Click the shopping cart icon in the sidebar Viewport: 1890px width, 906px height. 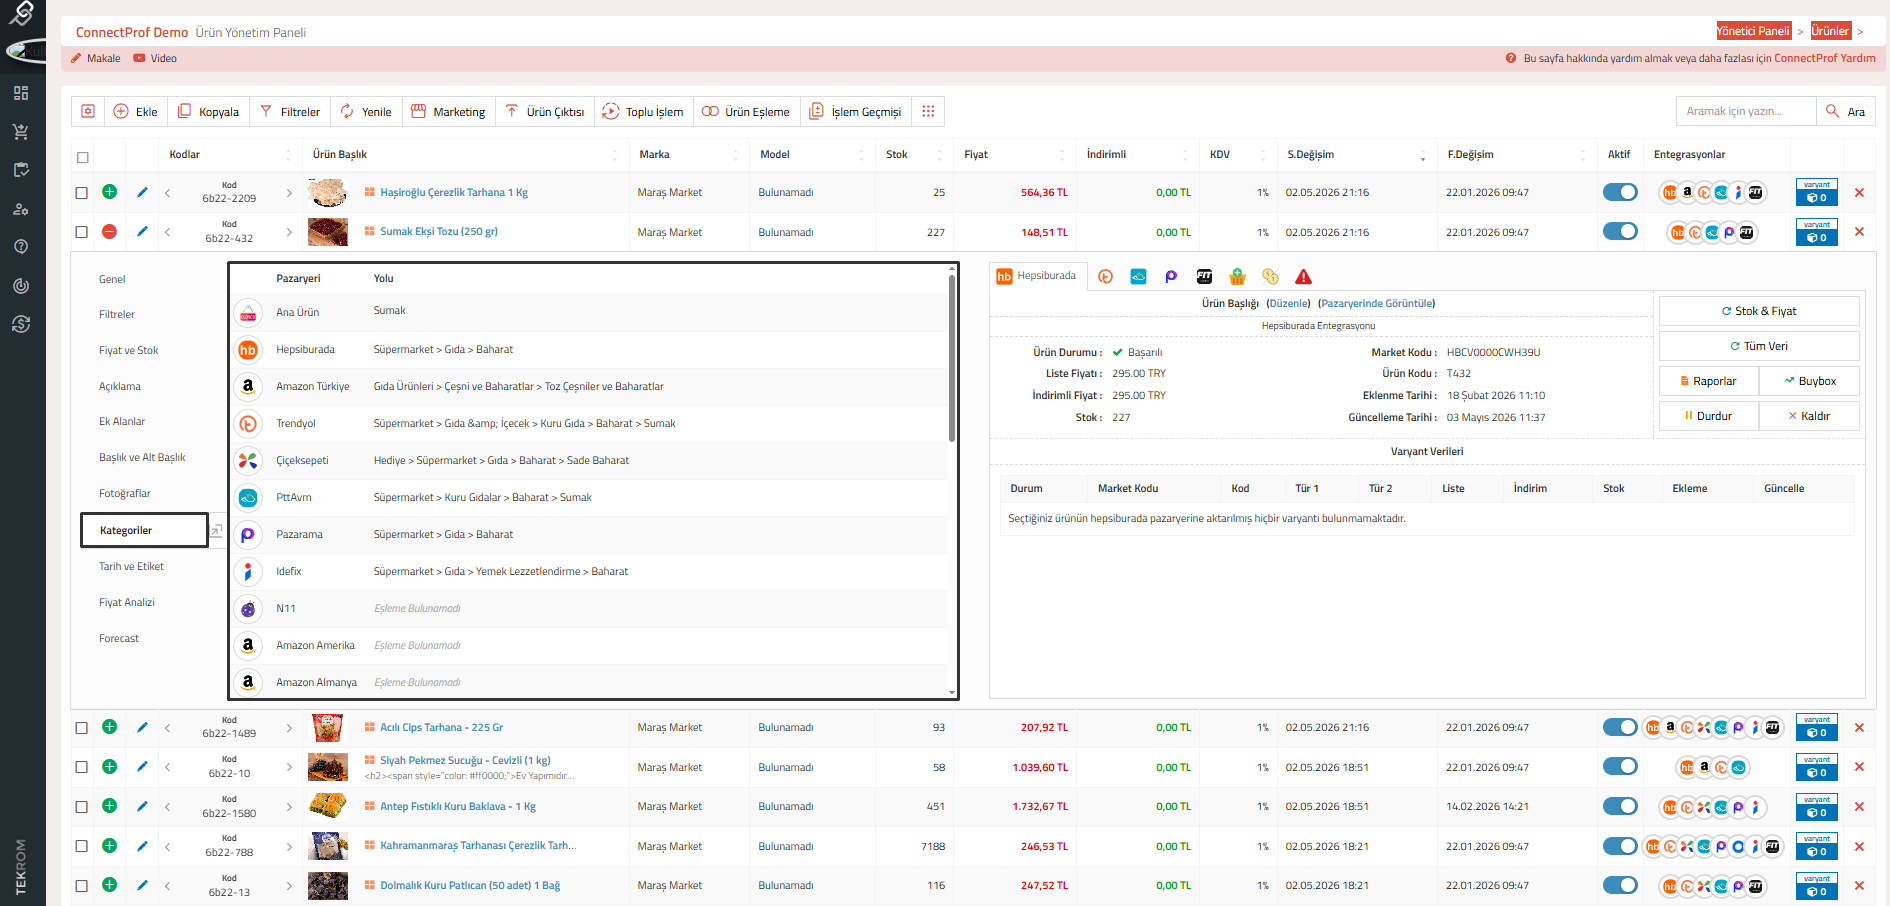[21, 131]
